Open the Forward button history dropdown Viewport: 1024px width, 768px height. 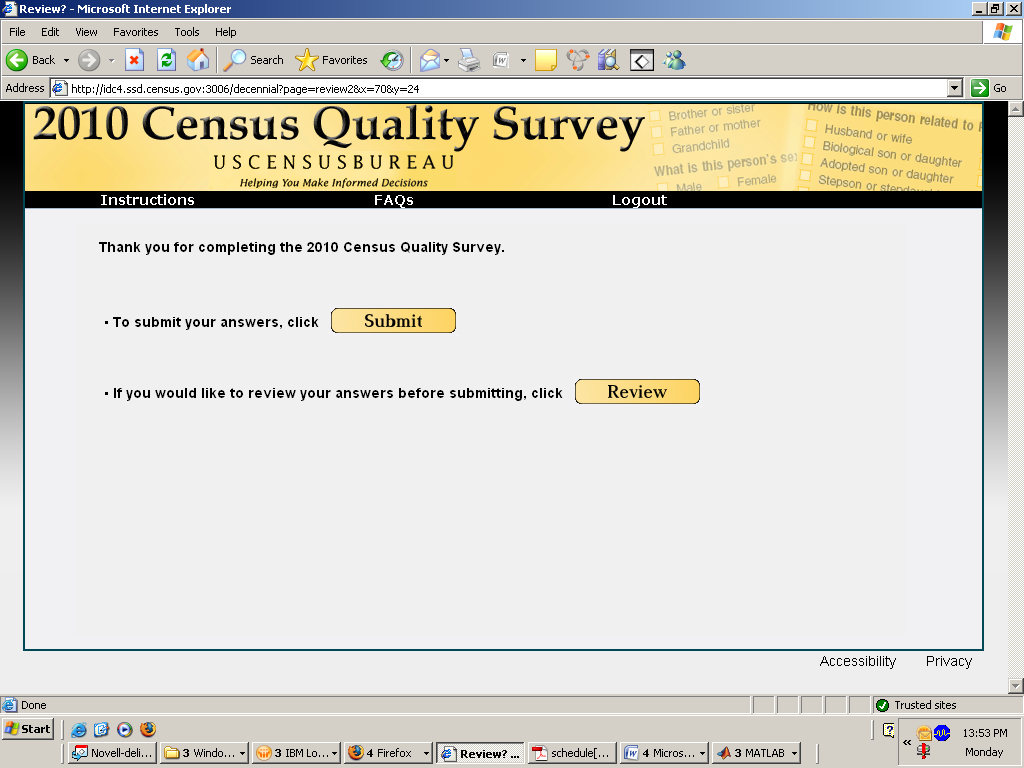tap(111, 60)
